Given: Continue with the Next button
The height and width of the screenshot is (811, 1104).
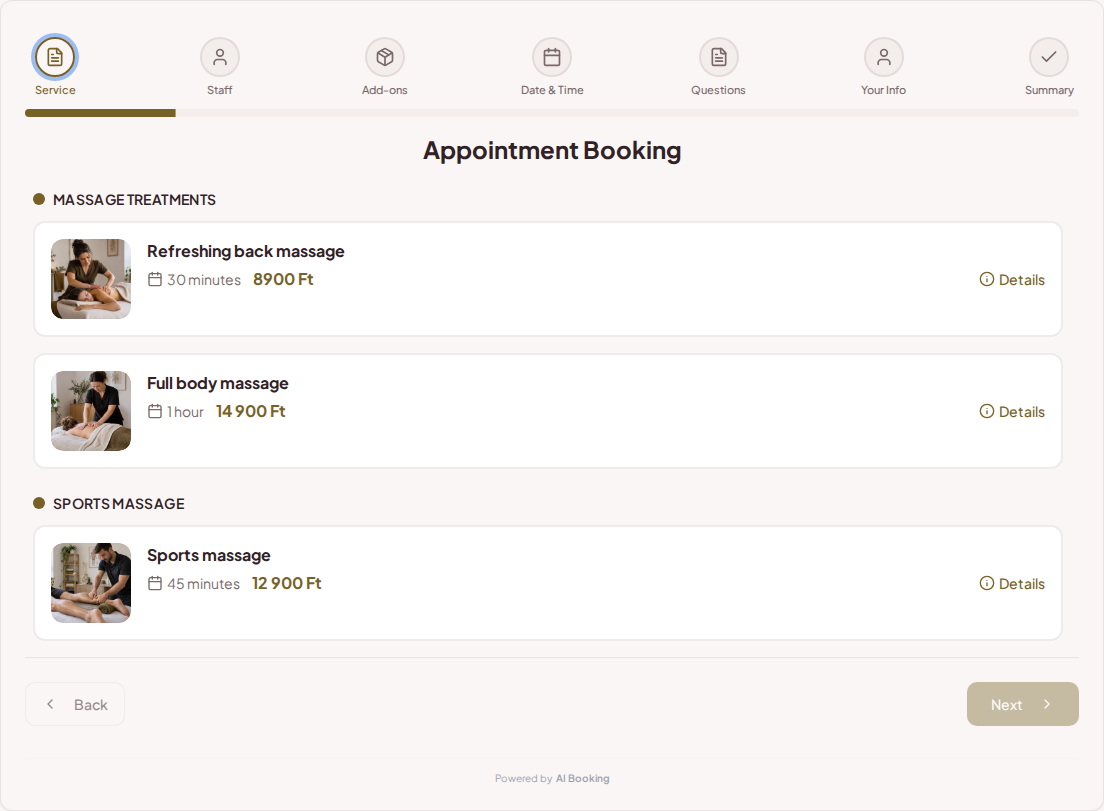Looking at the screenshot, I should pyautogui.click(x=1022, y=704).
